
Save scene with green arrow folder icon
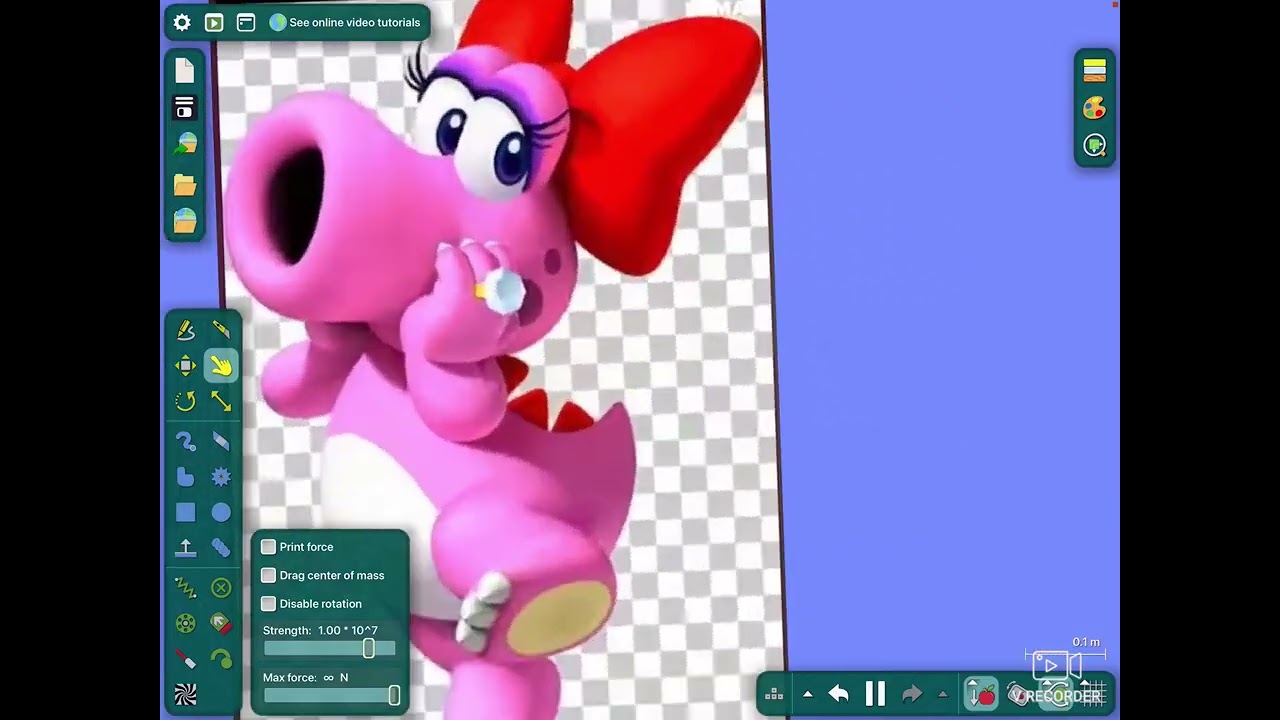[x=185, y=144]
